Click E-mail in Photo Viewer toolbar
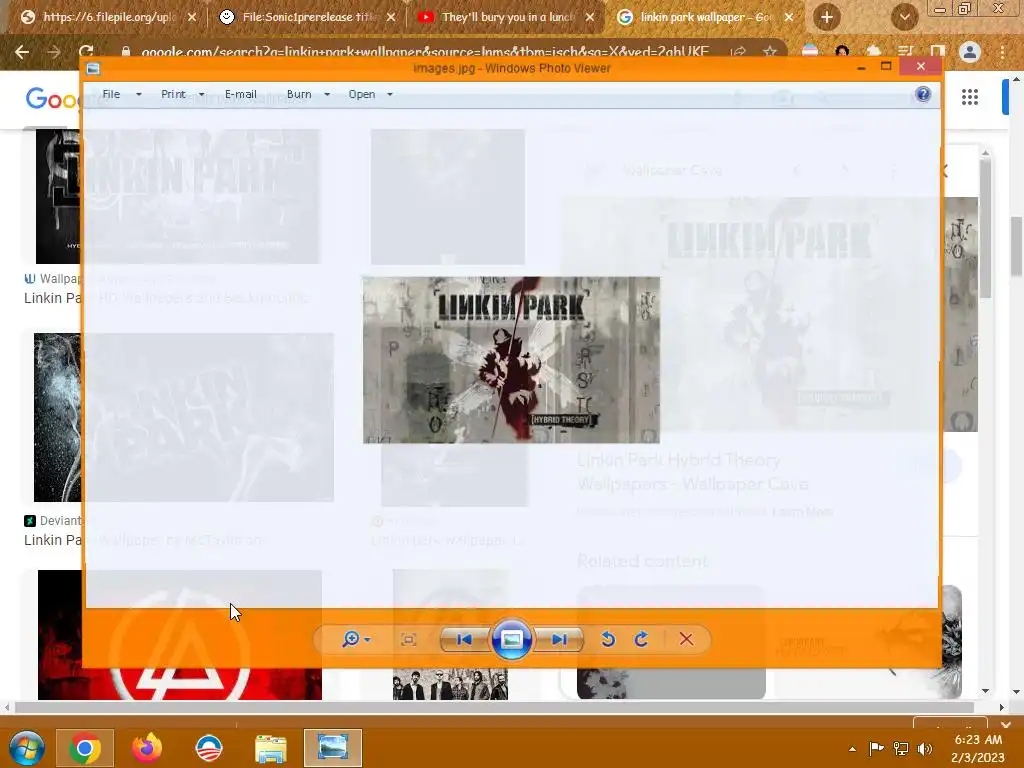1024x768 pixels. (241, 94)
